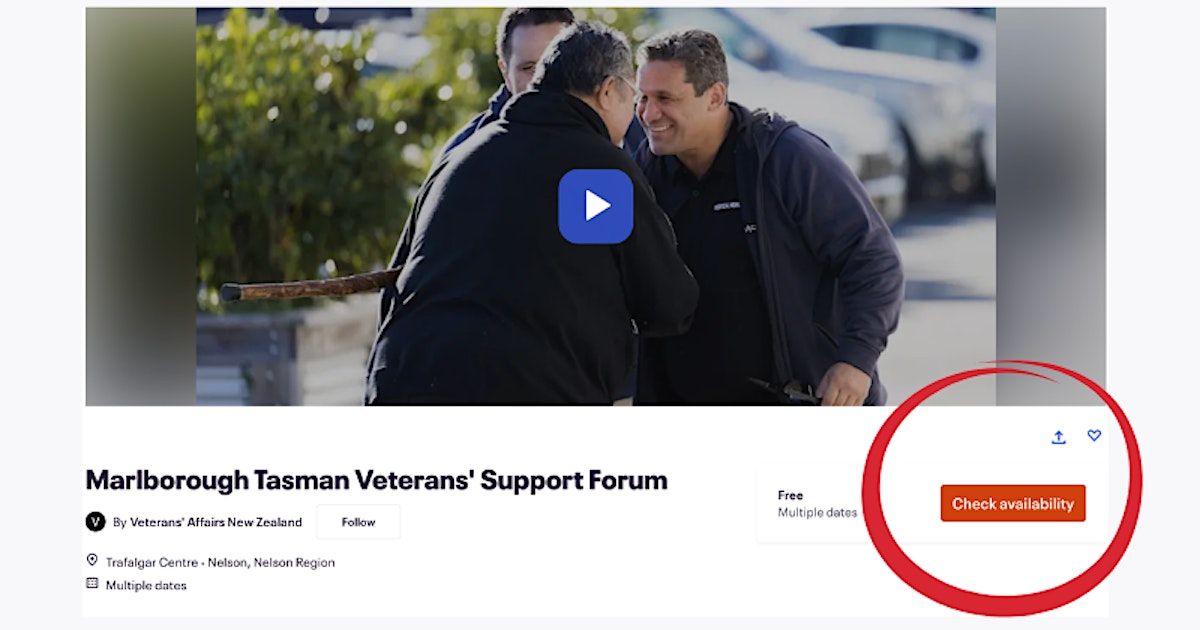
Task: Click the red hand-drawn circle annotation
Action: coord(1000,487)
